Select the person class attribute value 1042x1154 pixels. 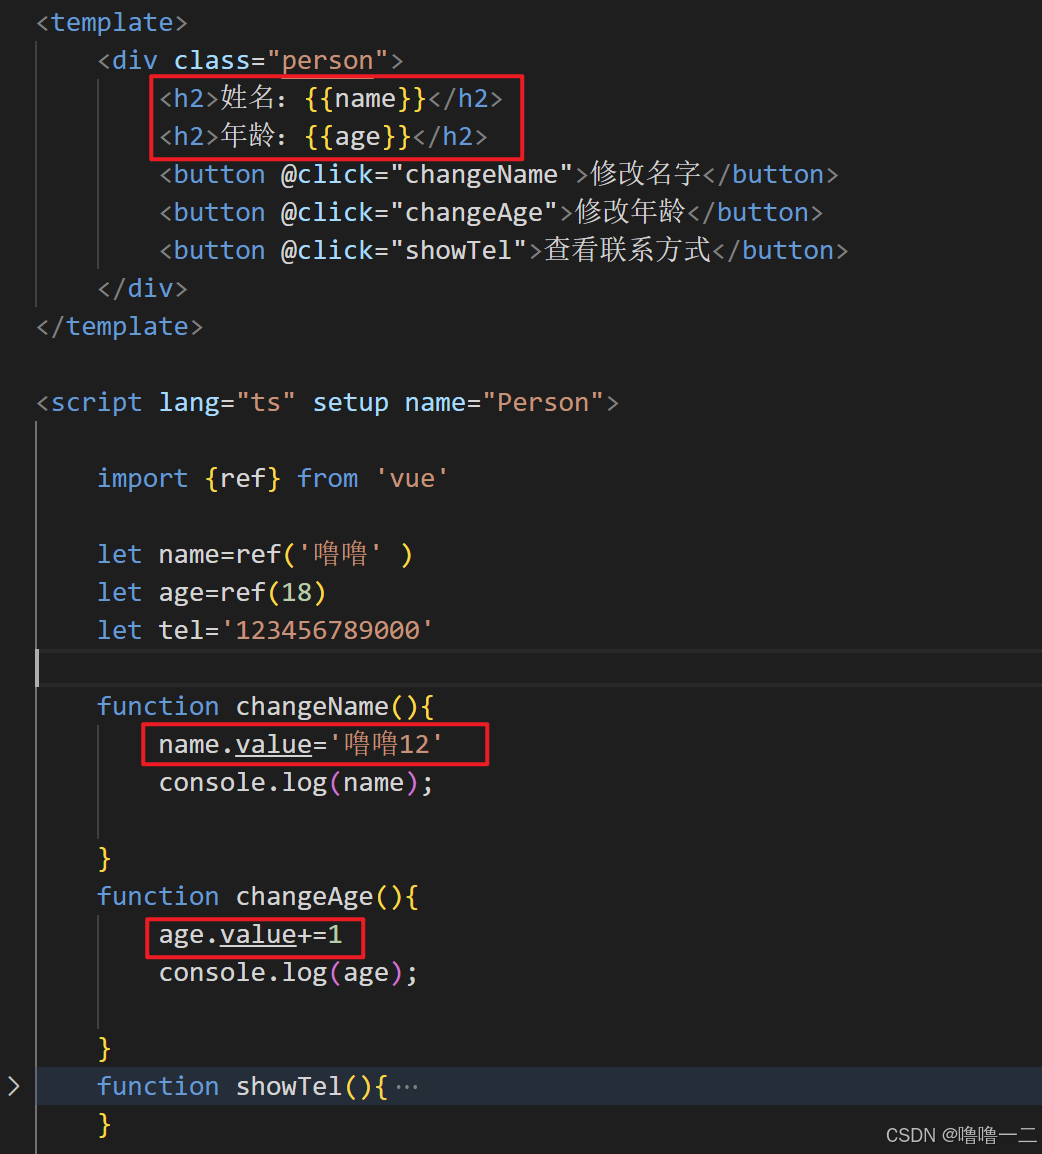coord(326,59)
